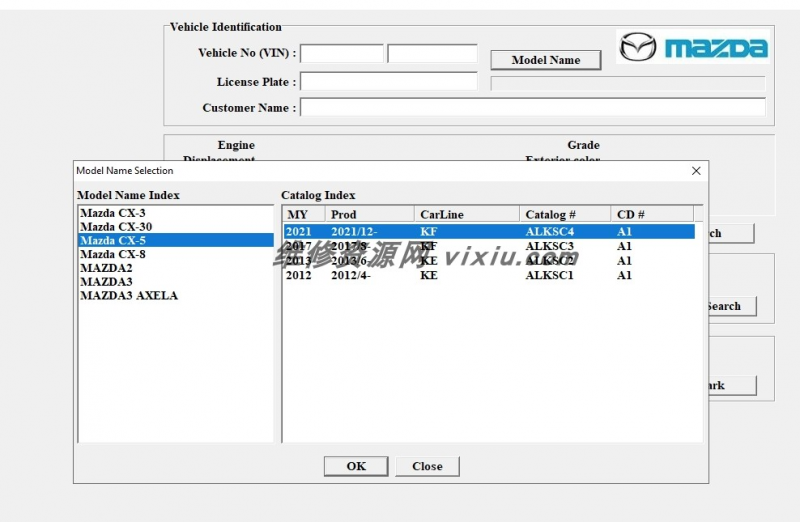Choose Mazda CX-8 from model list
This screenshot has width=800, height=522.
(x=176, y=254)
